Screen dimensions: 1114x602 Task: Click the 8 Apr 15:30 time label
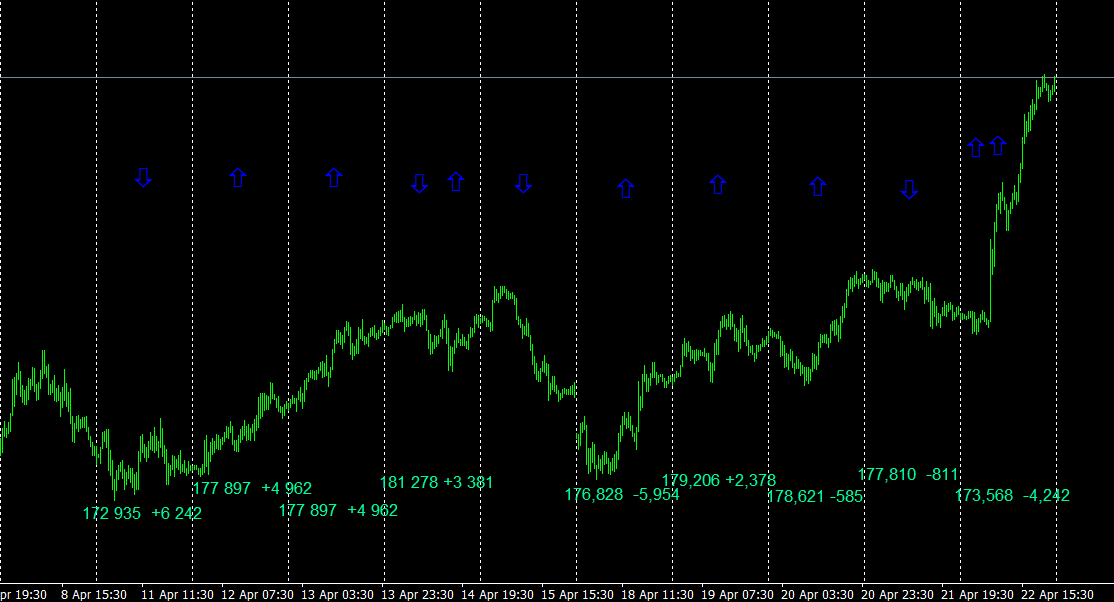(x=94, y=594)
